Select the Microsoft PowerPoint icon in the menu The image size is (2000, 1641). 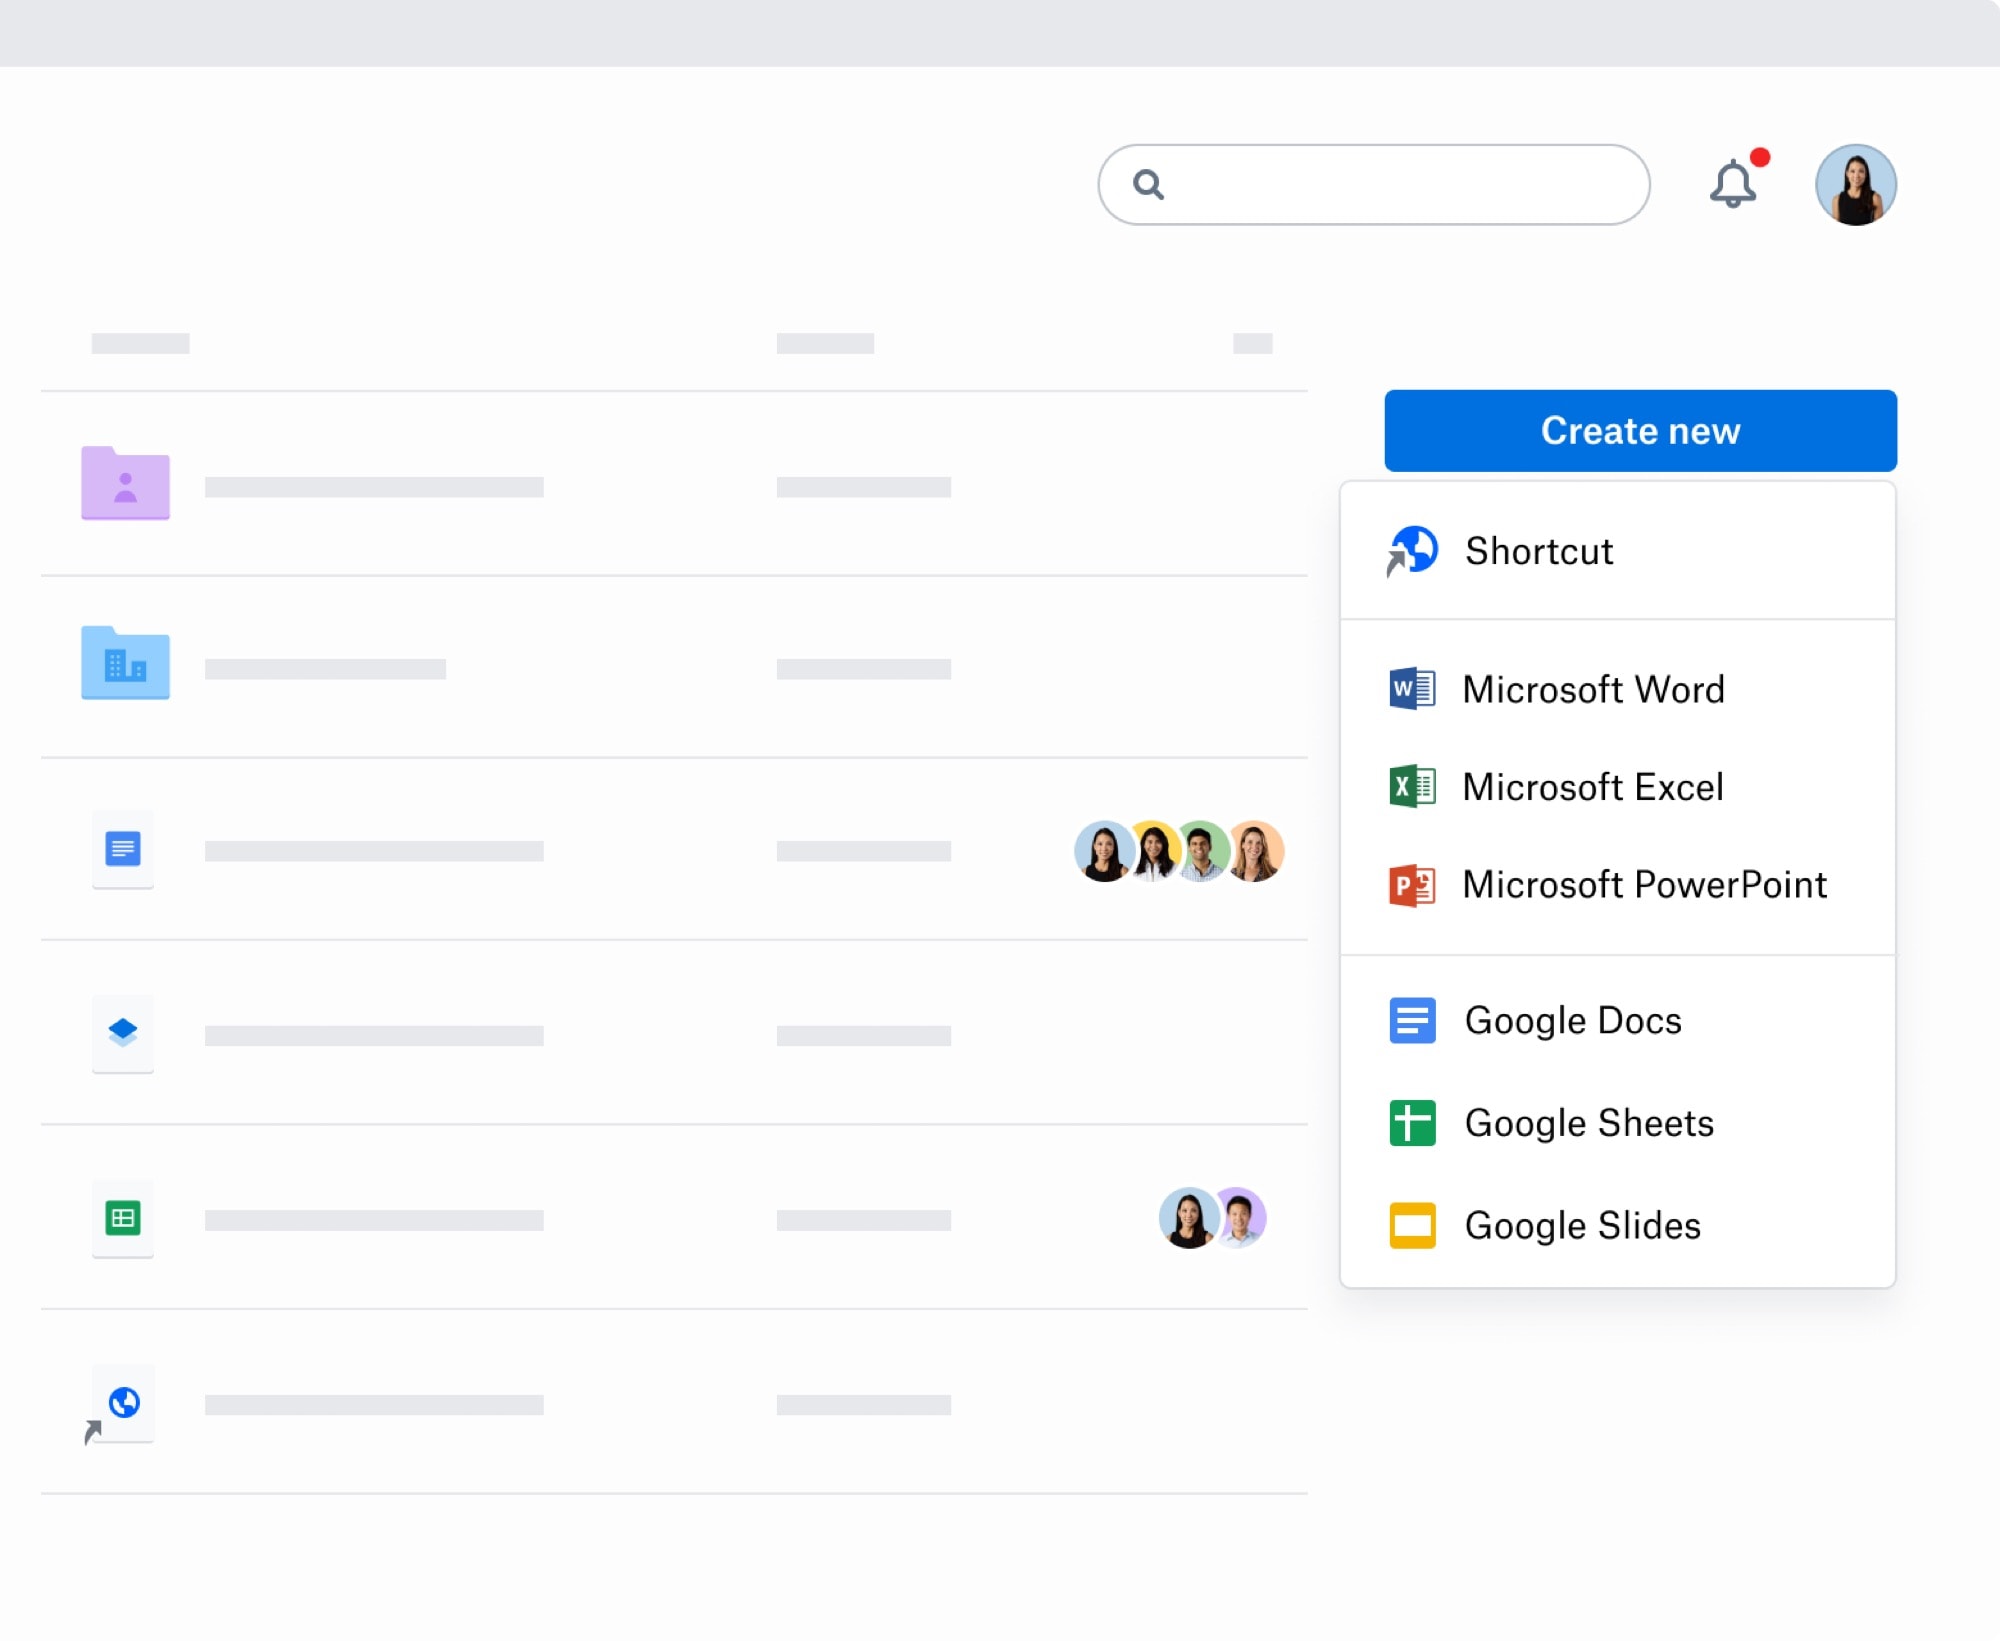(1411, 884)
